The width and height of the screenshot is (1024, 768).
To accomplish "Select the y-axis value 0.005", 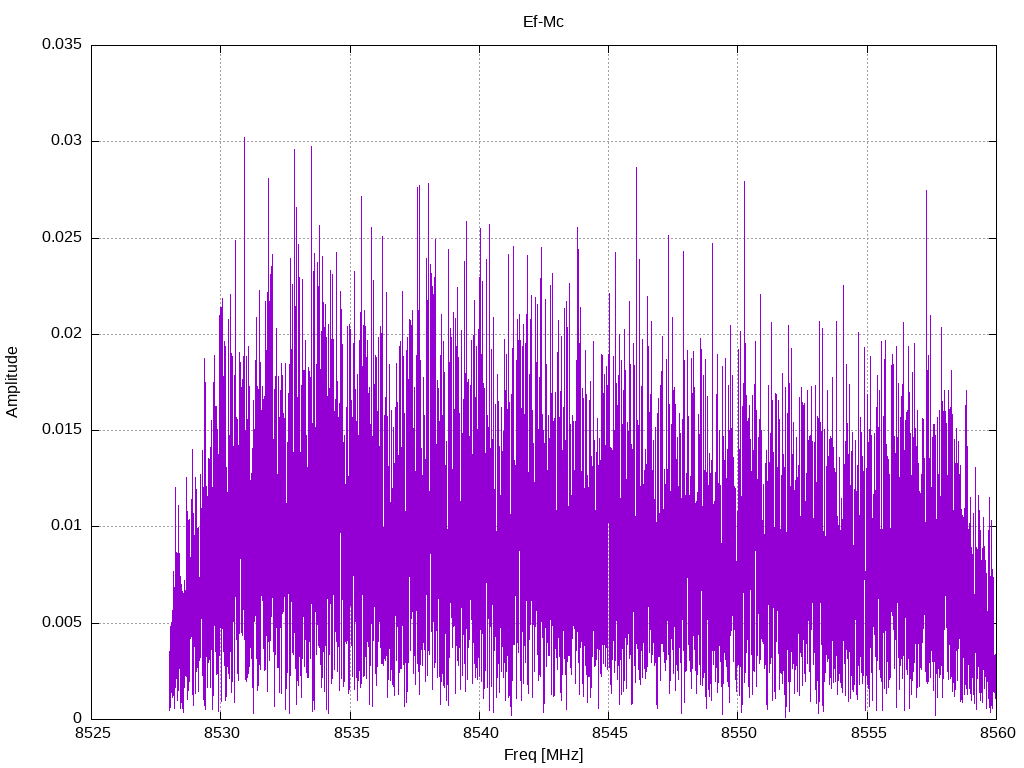I will click(62, 622).
